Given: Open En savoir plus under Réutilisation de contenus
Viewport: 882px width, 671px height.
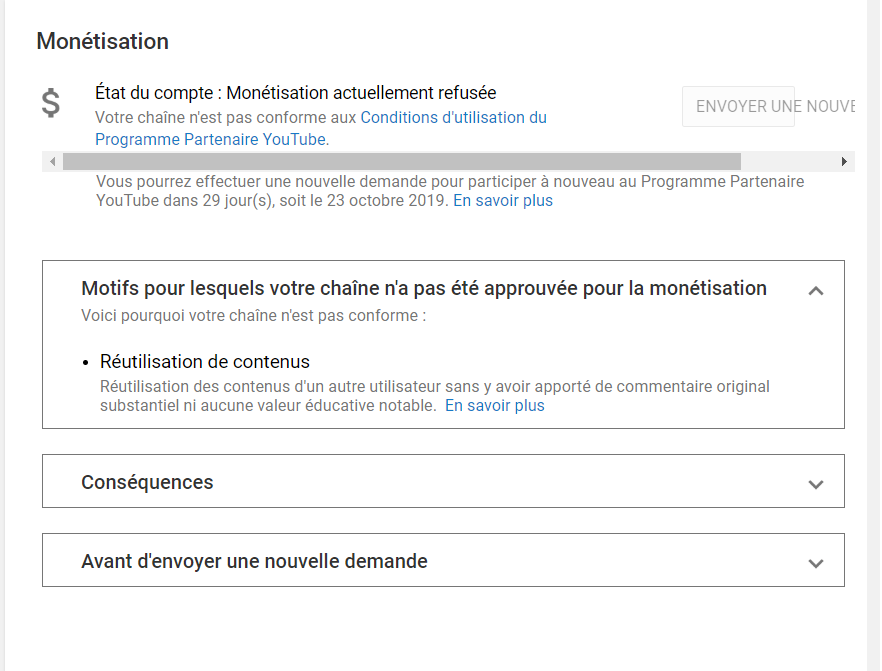Looking at the screenshot, I should (494, 406).
